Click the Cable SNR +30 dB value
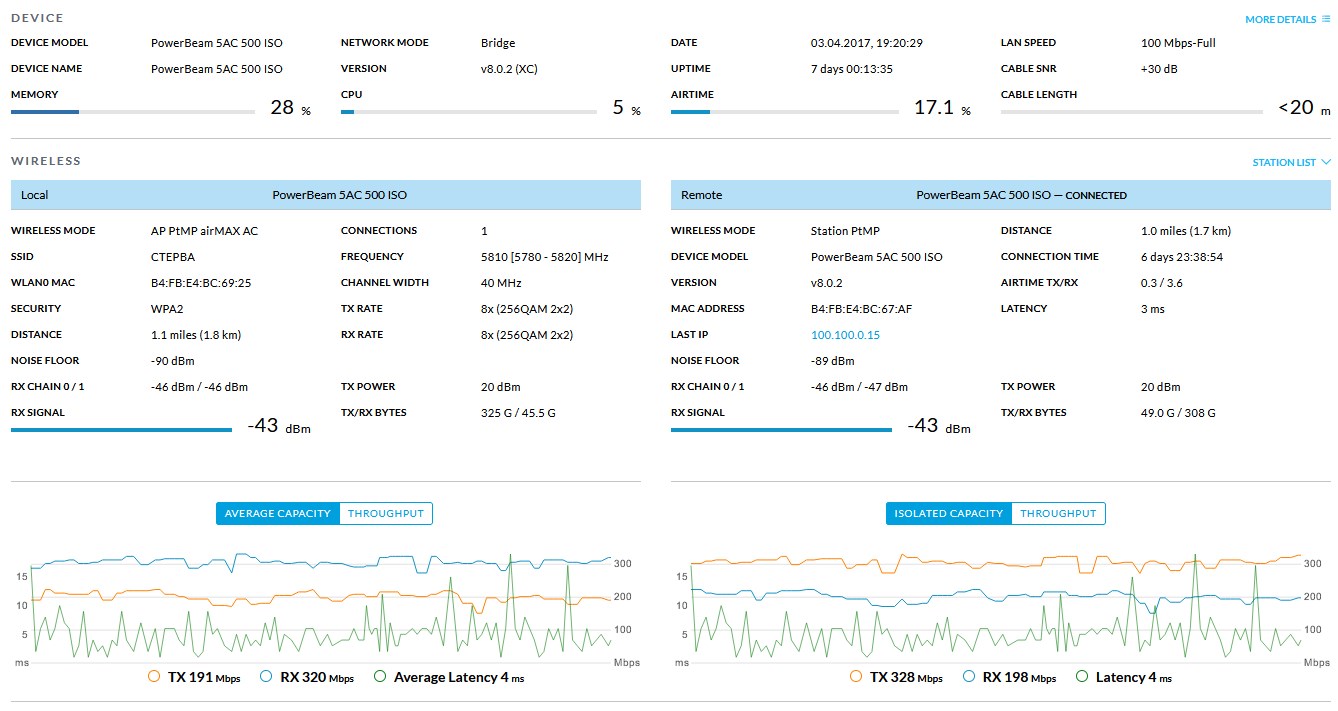This screenshot has width=1338, height=711. click(x=1159, y=69)
